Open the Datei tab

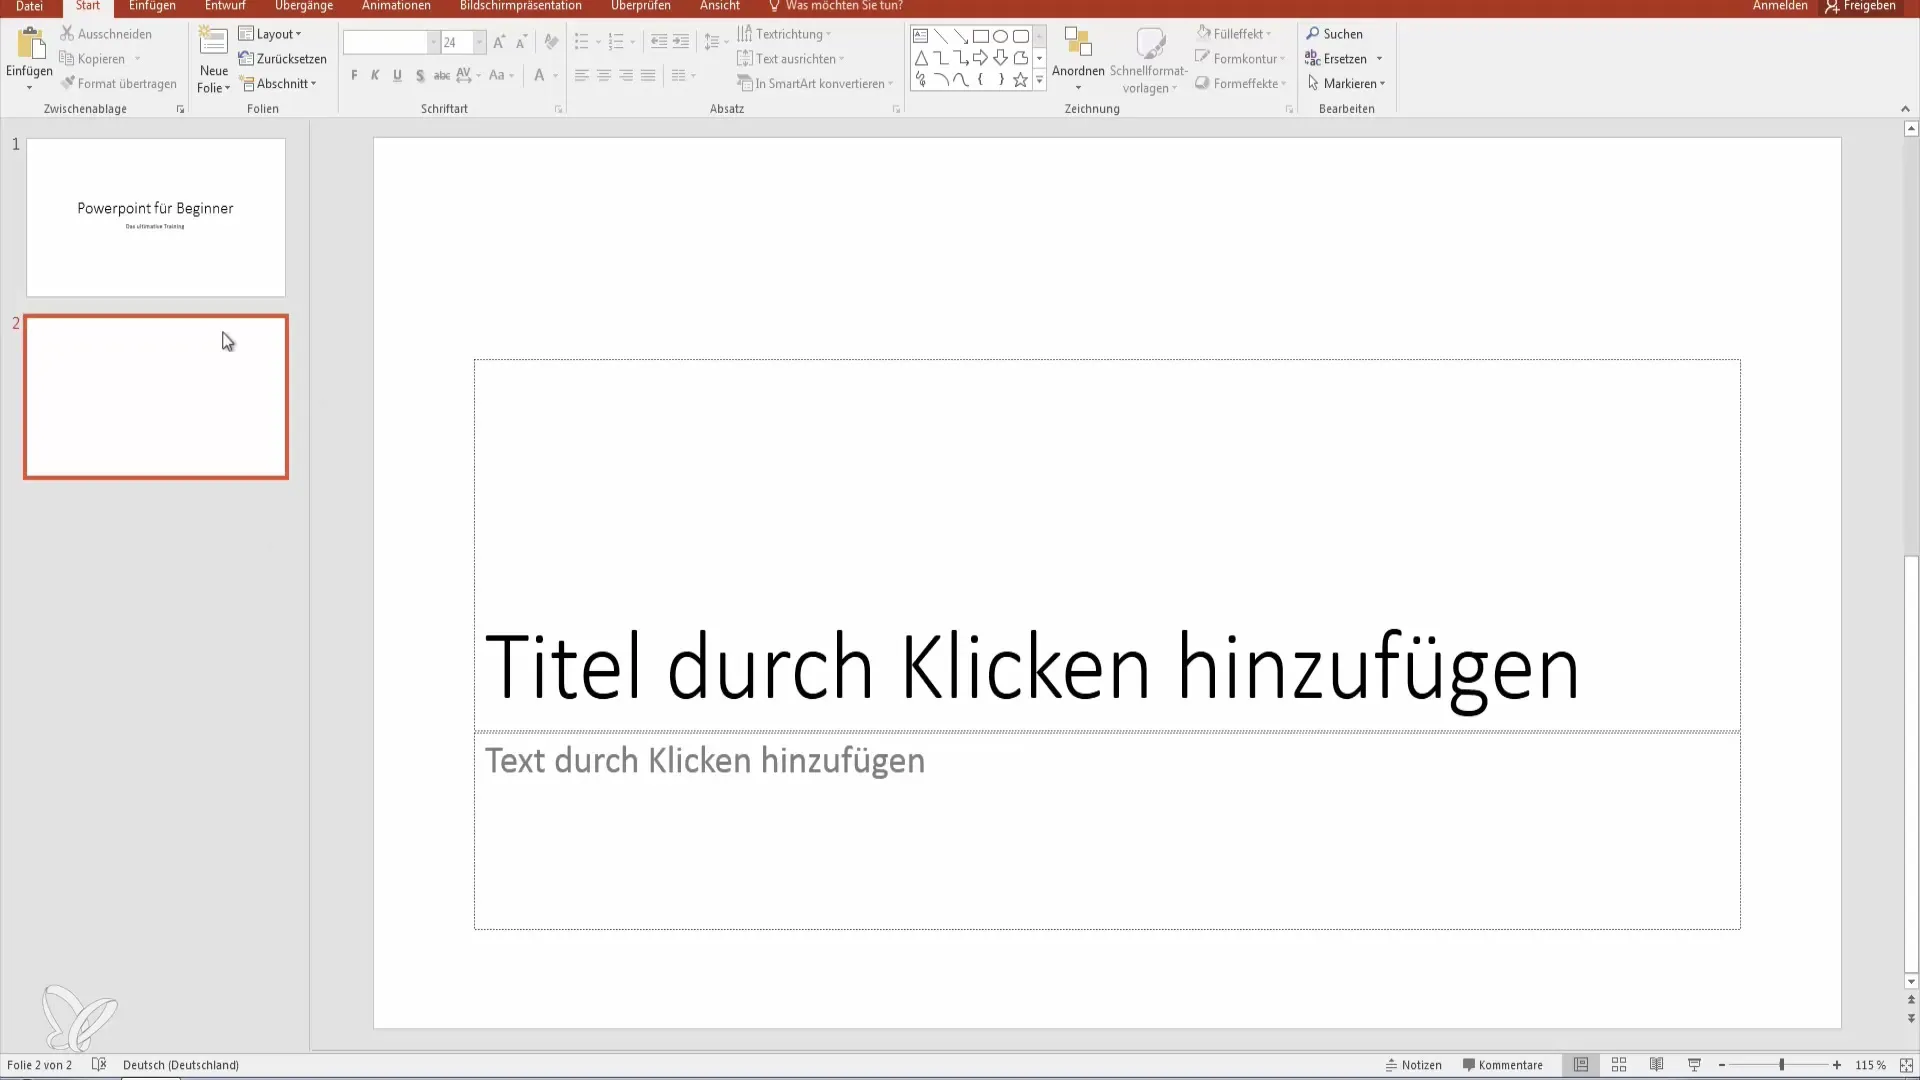(29, 6)
